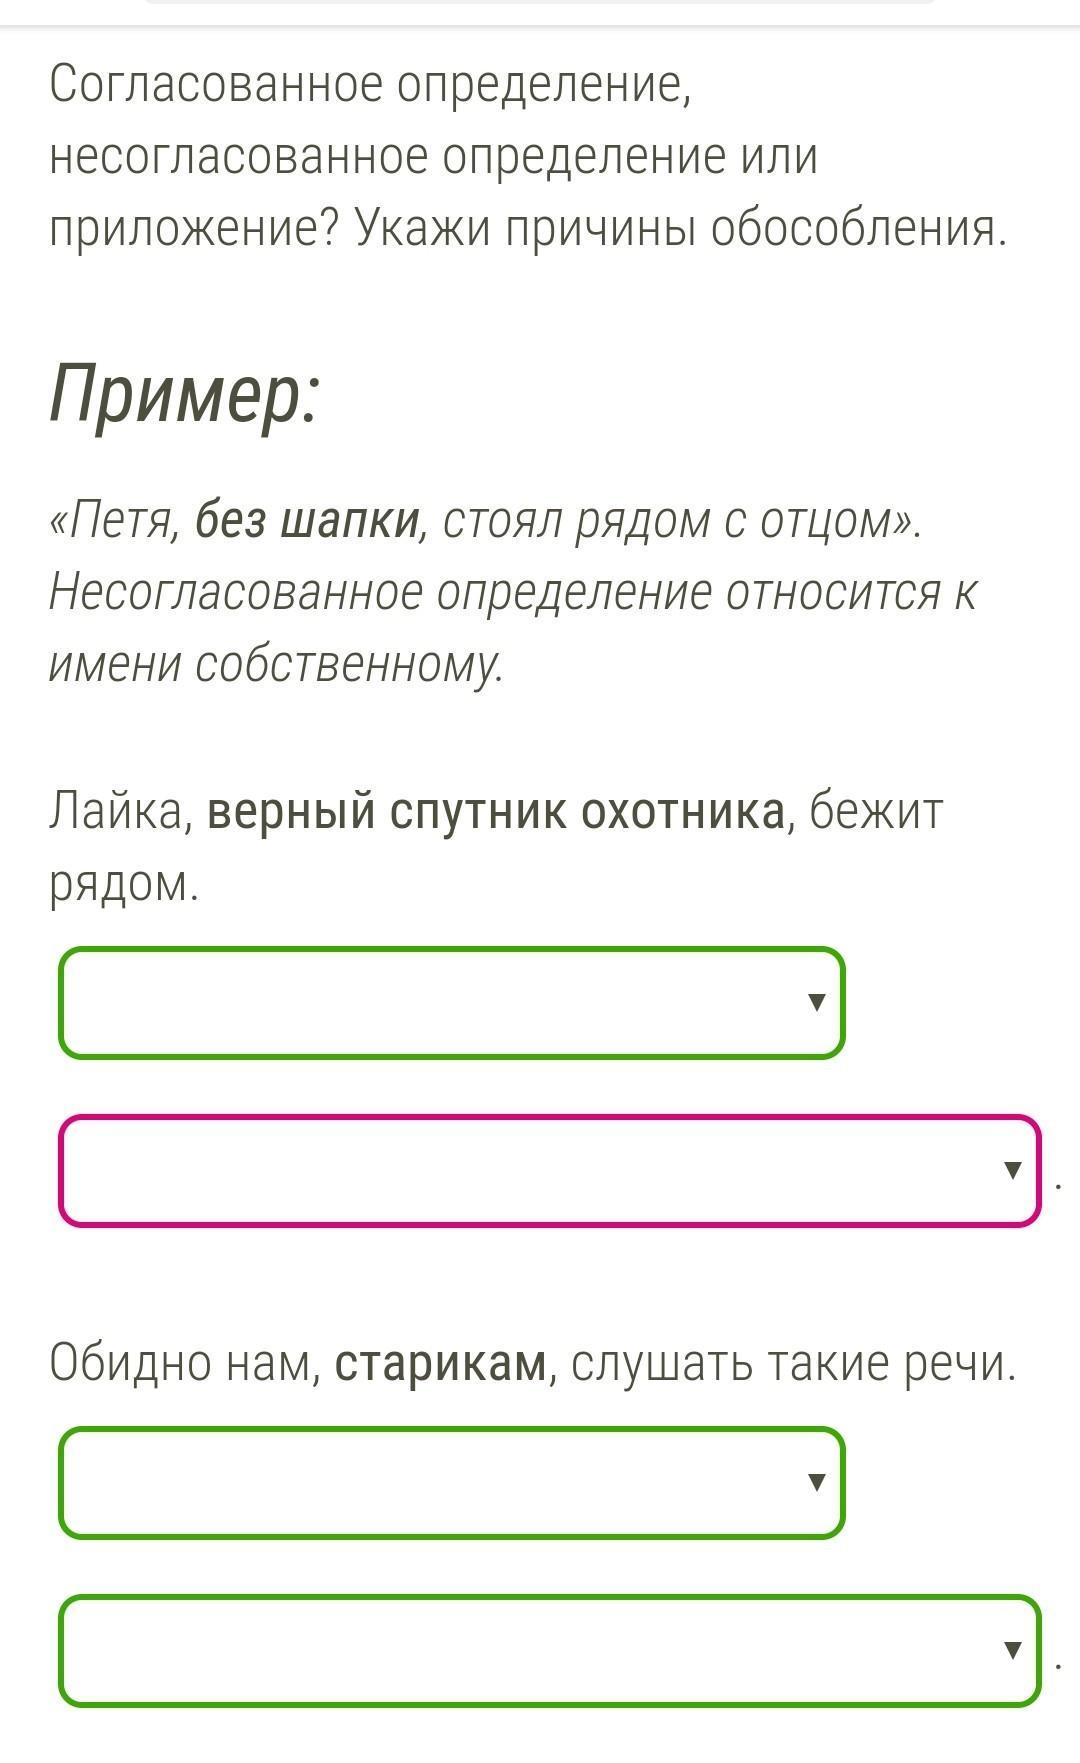Open the pink-bordered dropdown for reason
The height and width of the screenshot is (1763, 1080).
(x=548, y=1170)
